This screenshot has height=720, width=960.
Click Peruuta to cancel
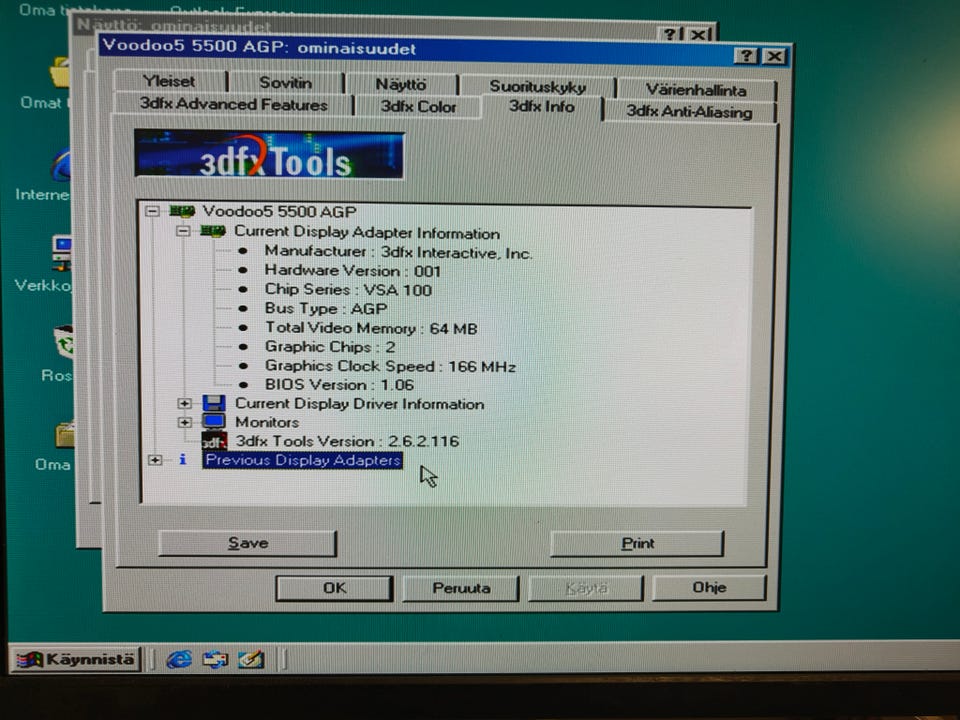tap(461, 588)
